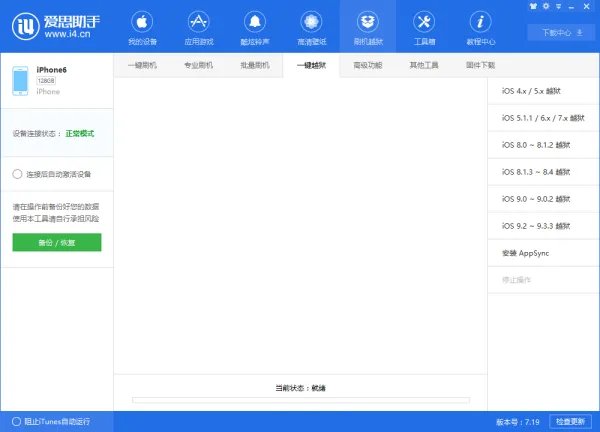600x432 pixels.
Task: Switch to the 专业刷机 tab
Action: tap(198, 65)
